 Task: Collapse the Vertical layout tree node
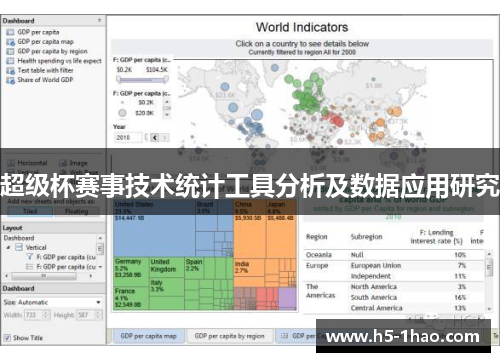8,247
